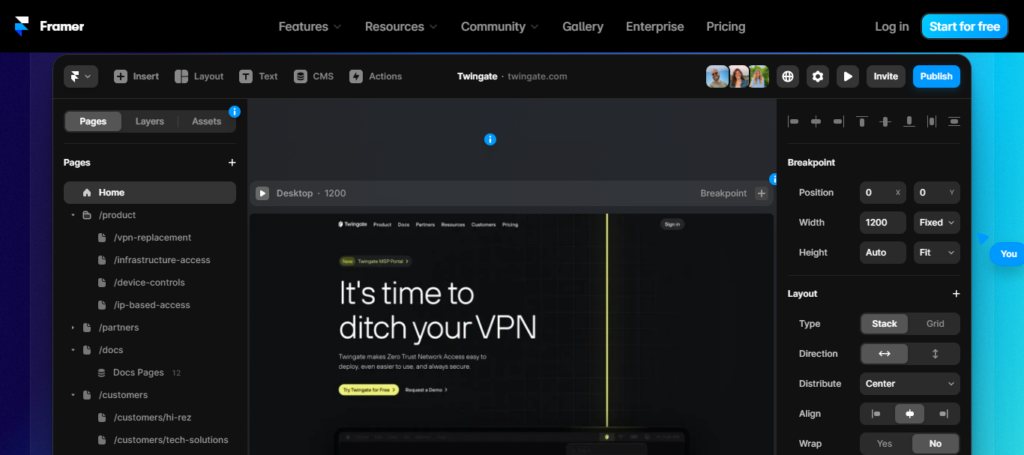Expand the /partners folder
Viewport: 1024px width, 455px height.
[73, 327]
